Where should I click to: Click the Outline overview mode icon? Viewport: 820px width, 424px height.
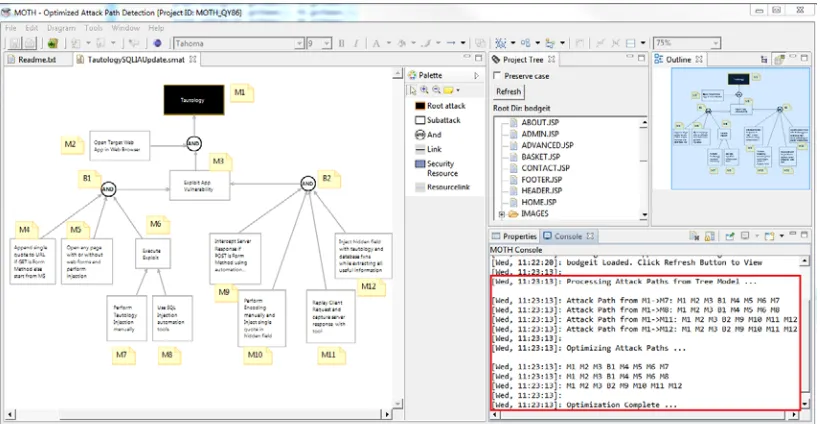[x=780, y=60]
